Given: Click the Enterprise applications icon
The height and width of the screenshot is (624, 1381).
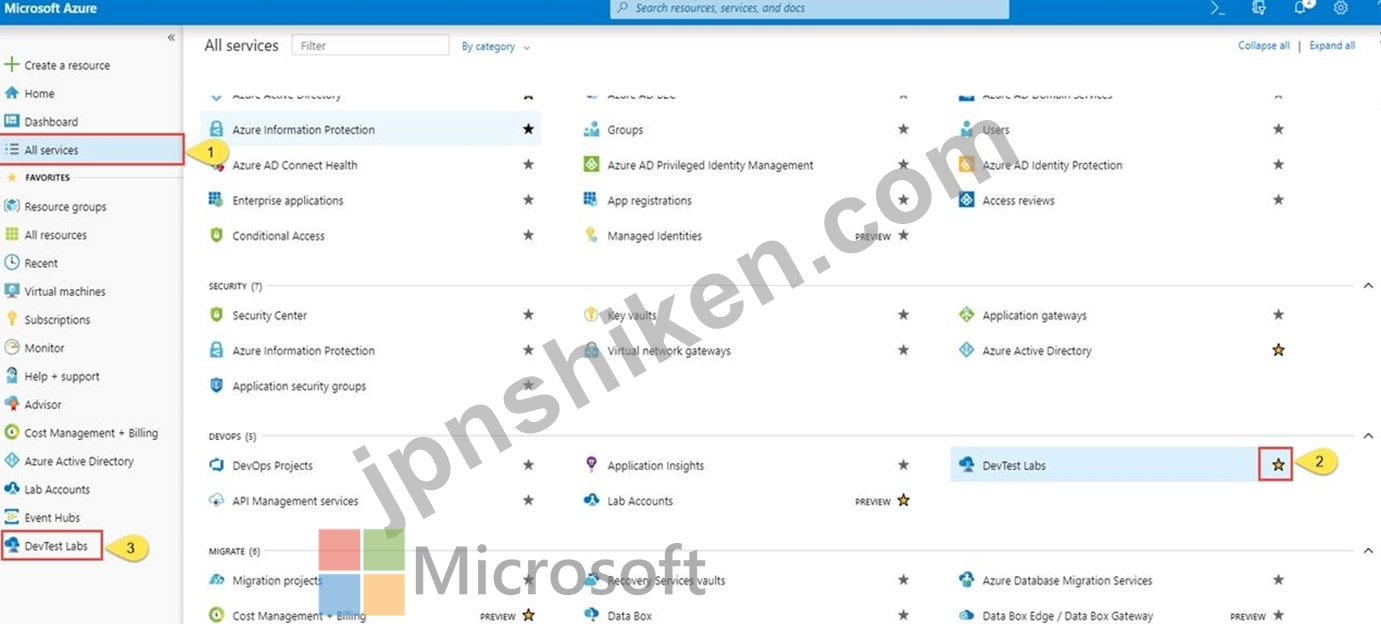Looking at the screenshot, I should [216, 200].
